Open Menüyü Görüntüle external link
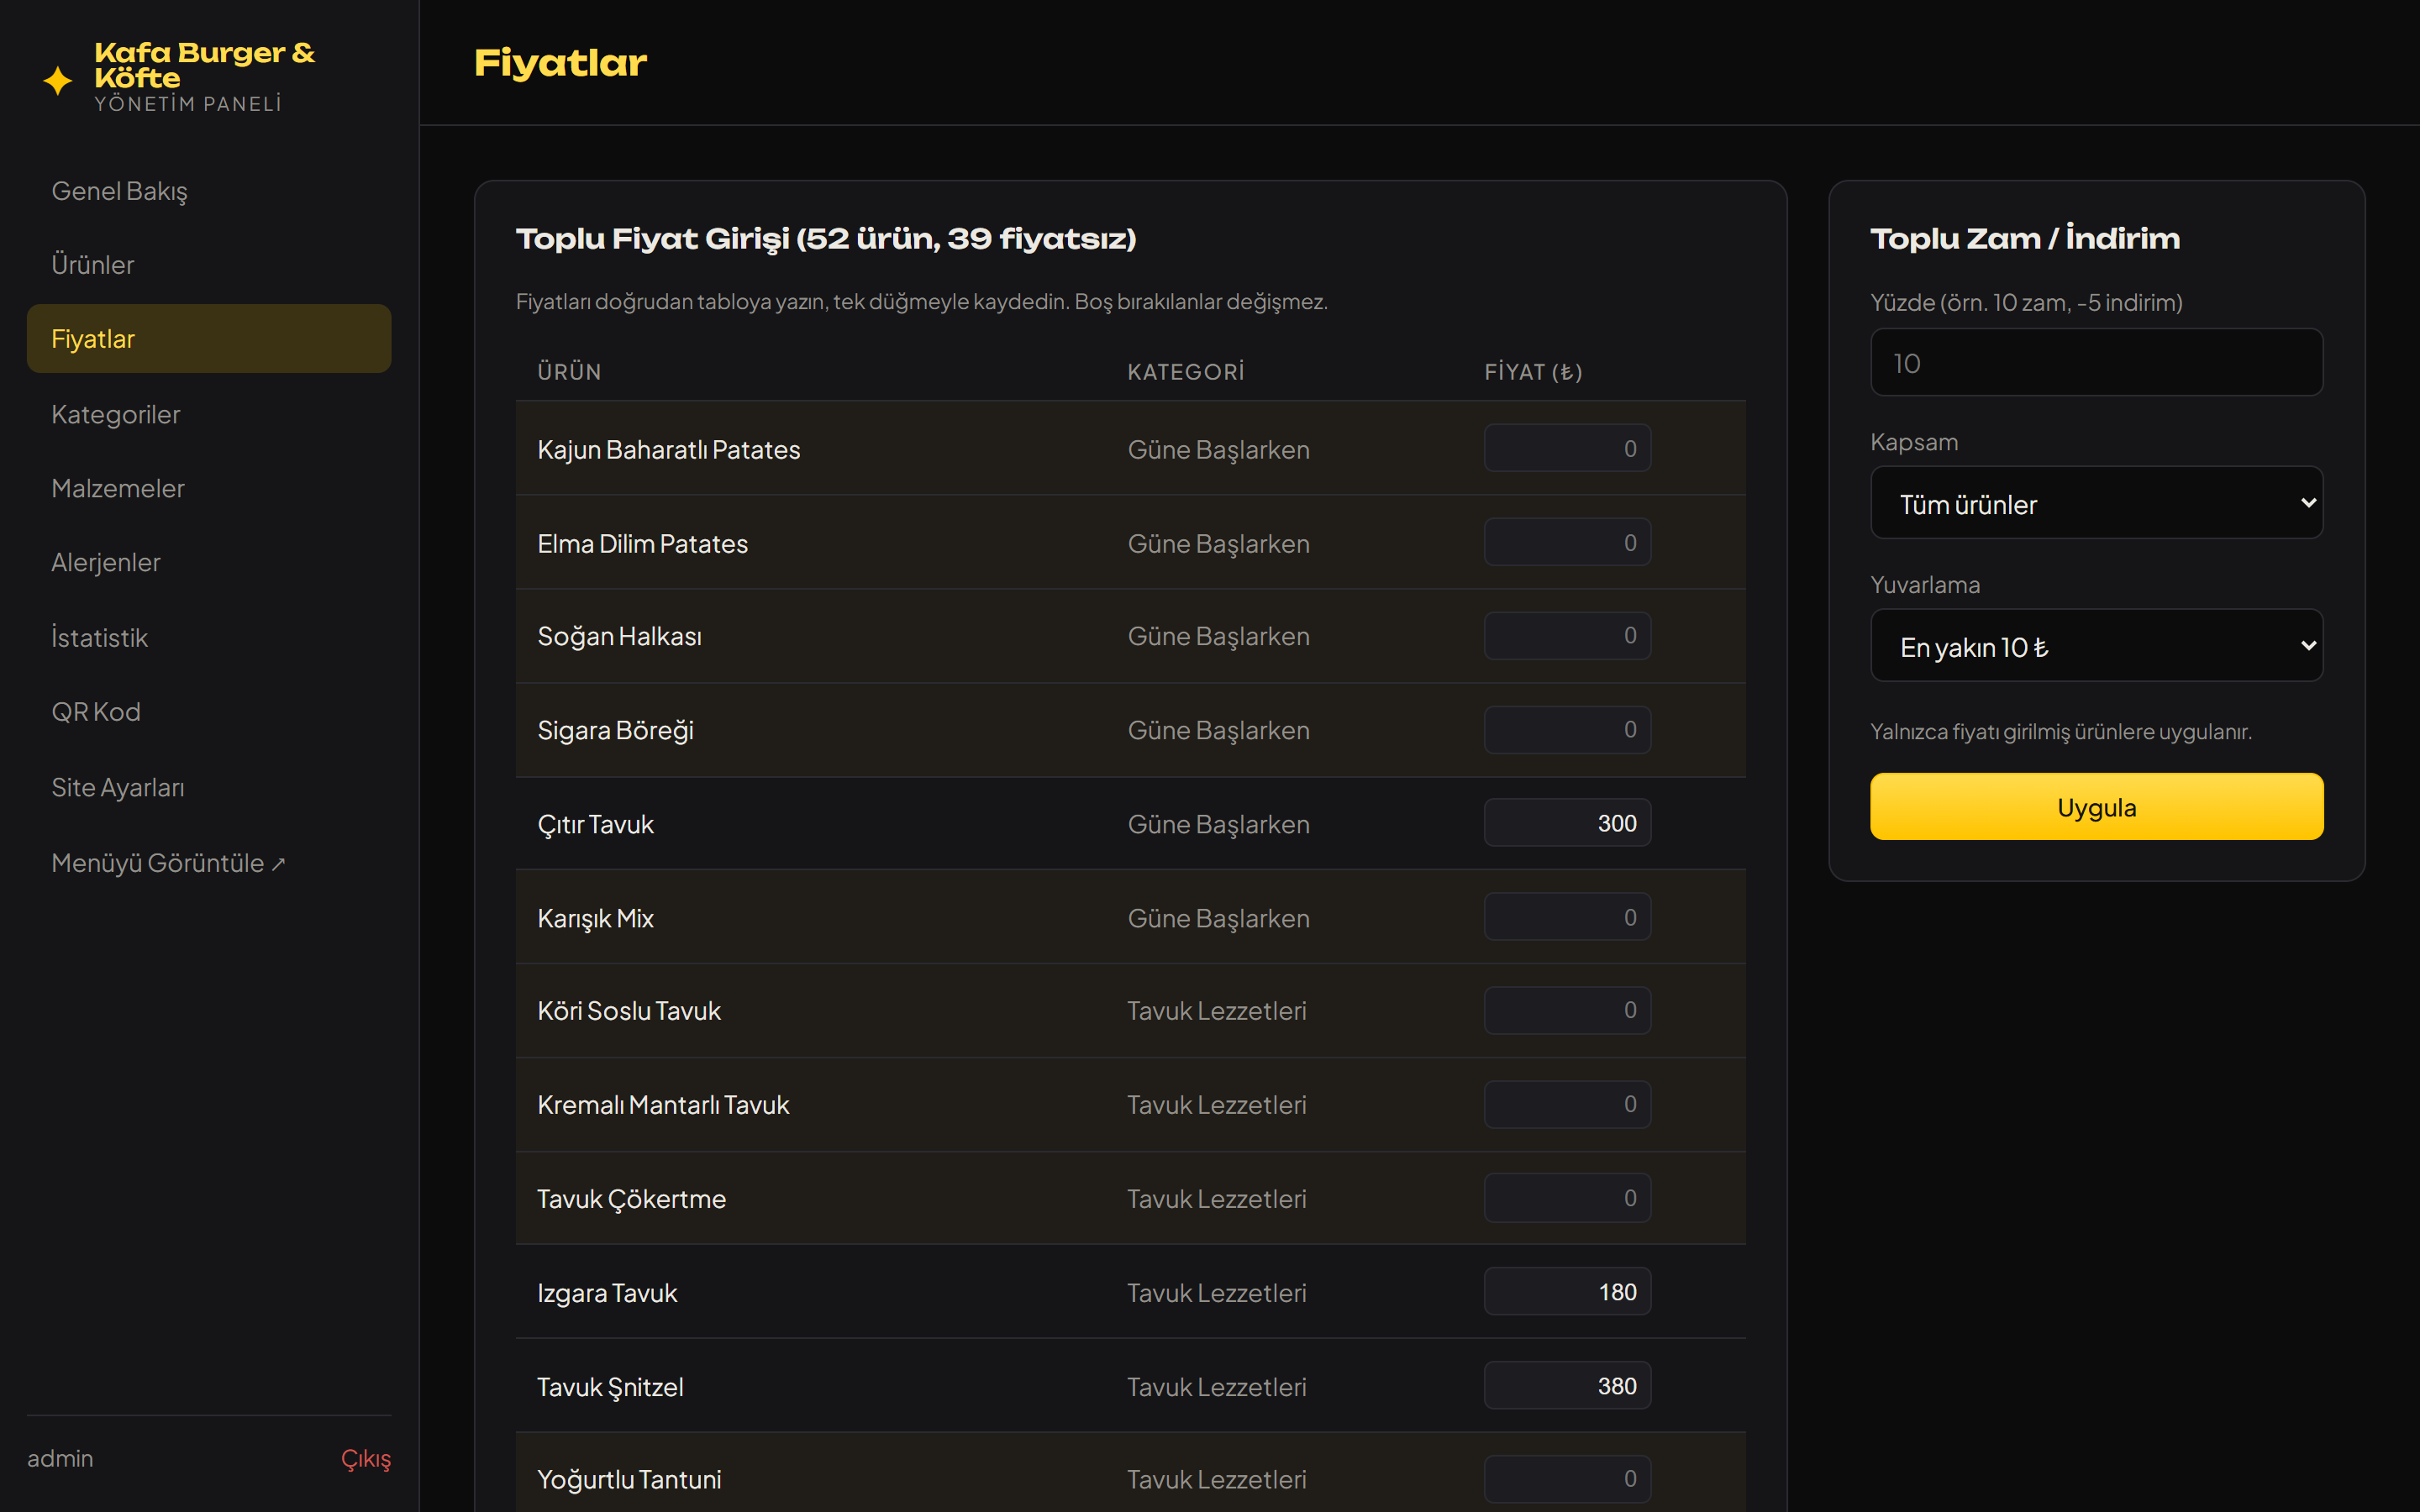This screenshot has height=1512, width=2420. click(x=209, y=862)
